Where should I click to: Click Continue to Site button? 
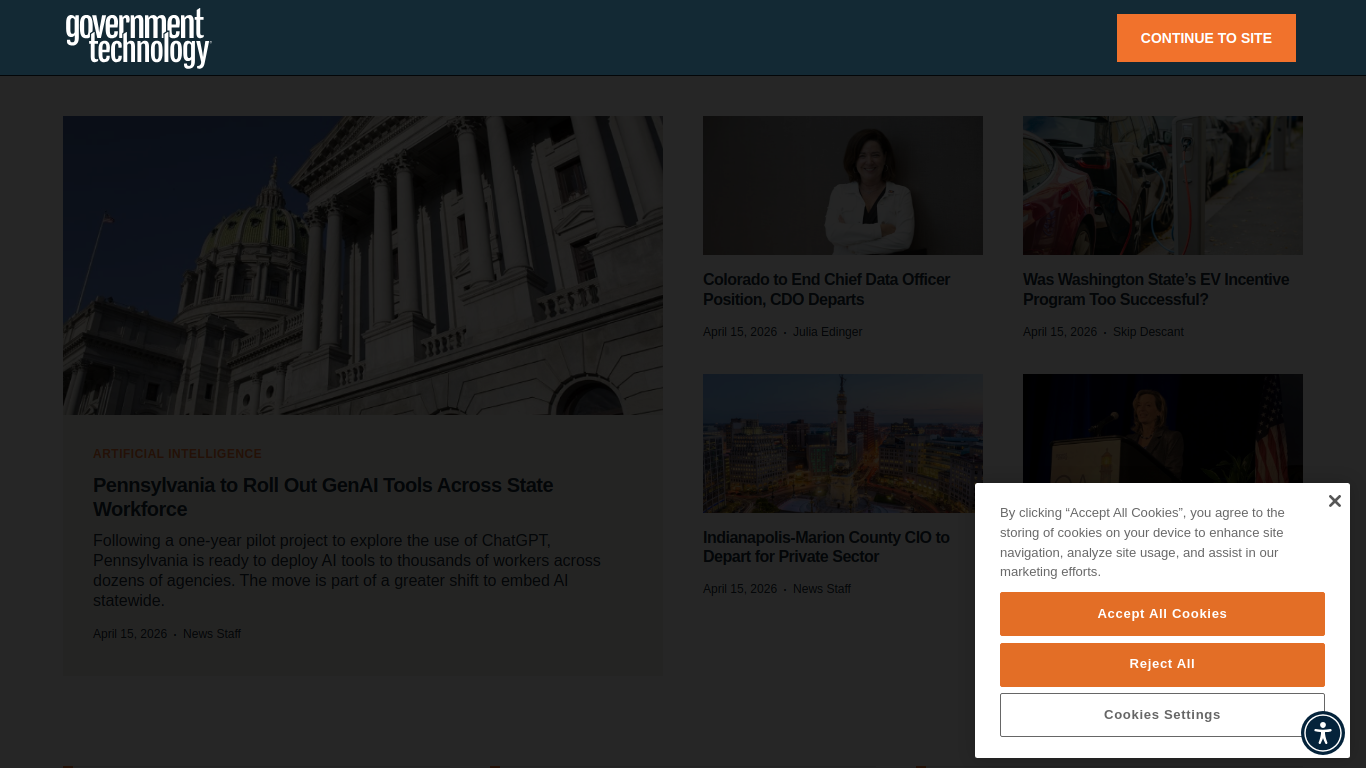(1206, 38)
